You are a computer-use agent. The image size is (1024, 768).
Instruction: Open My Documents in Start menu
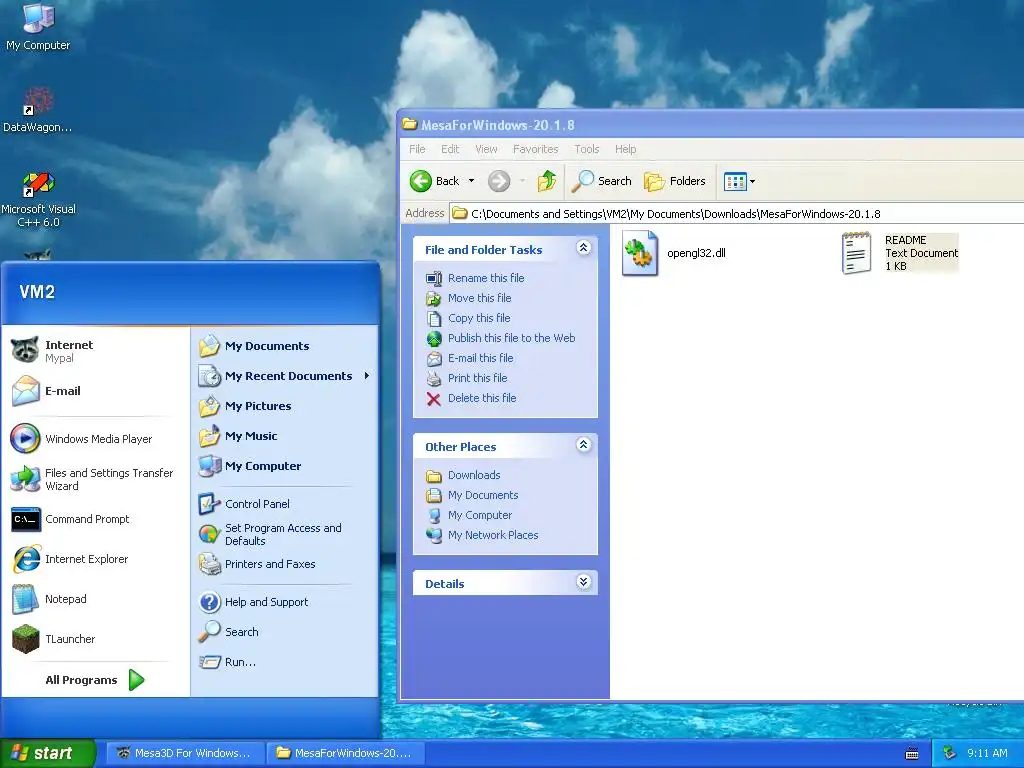click(255, 346)
